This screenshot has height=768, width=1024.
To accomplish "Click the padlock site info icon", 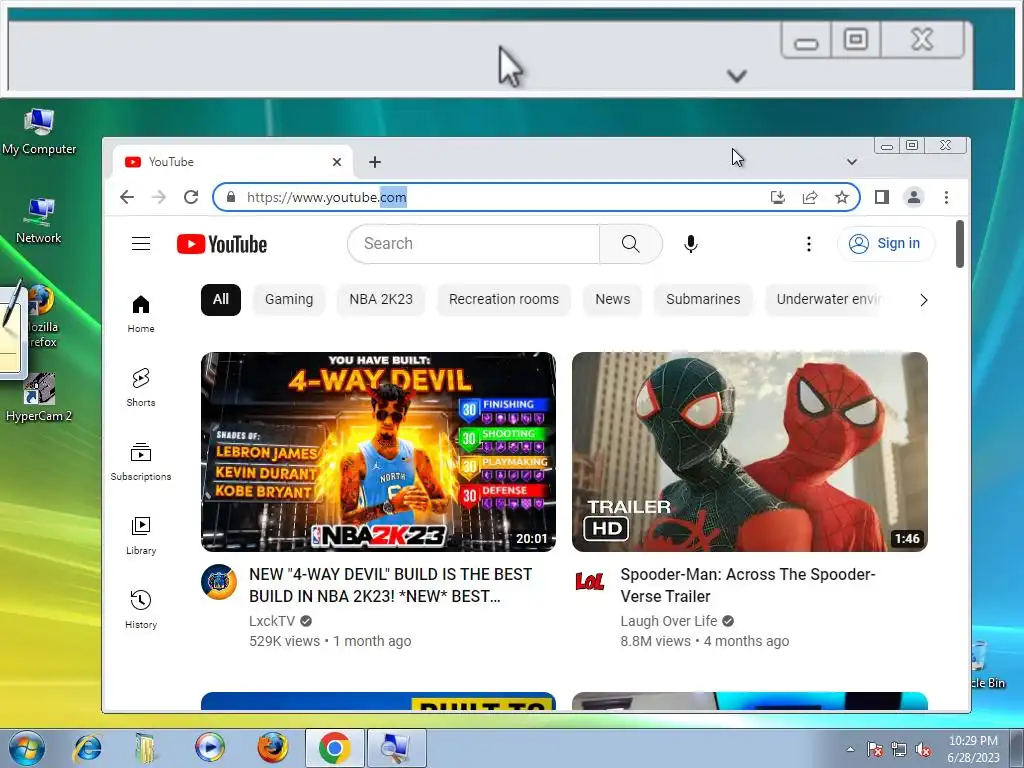I will [231, 197].
